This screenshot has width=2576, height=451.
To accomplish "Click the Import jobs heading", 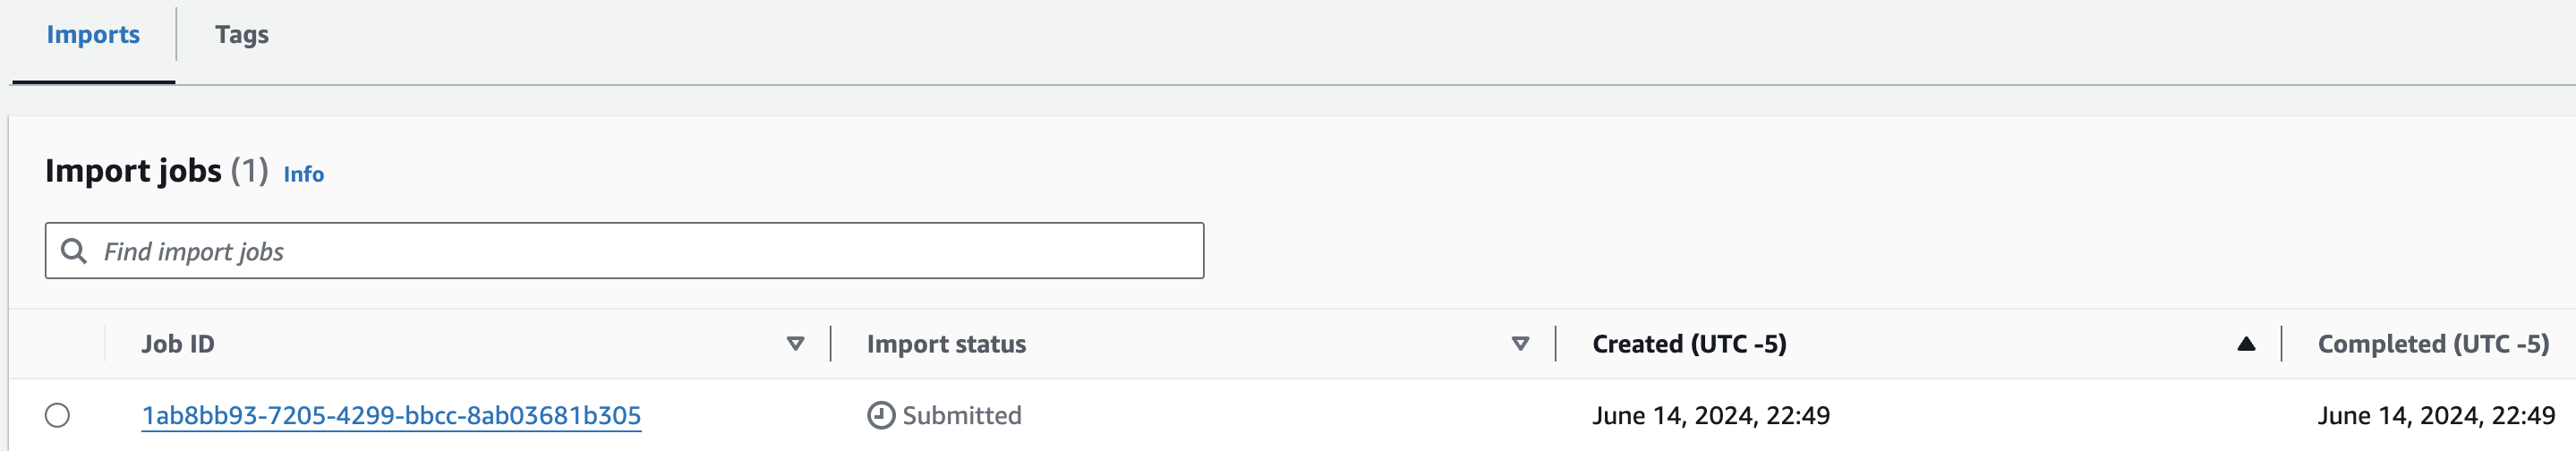I will [x=133, y=171].
